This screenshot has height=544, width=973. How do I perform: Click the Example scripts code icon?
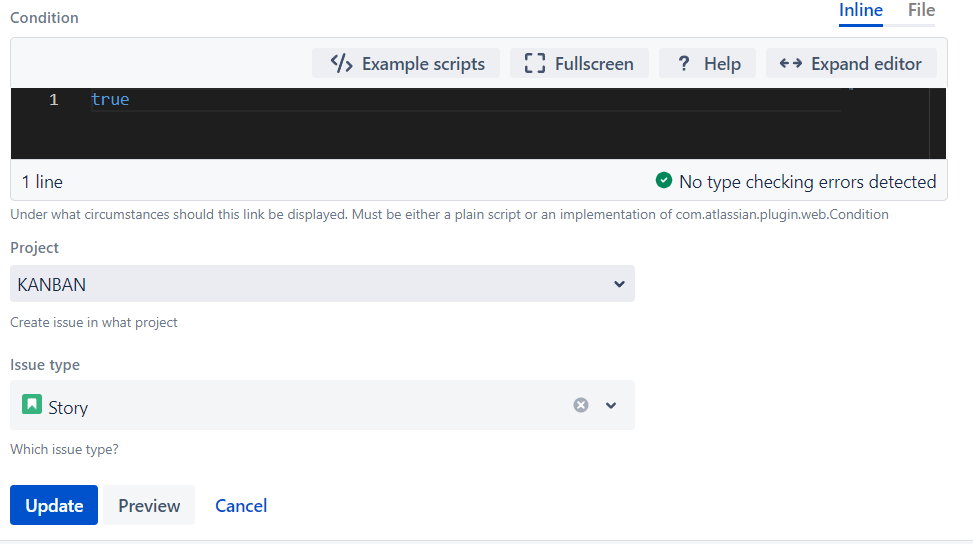pyautogui.click(x=341, y=64)
